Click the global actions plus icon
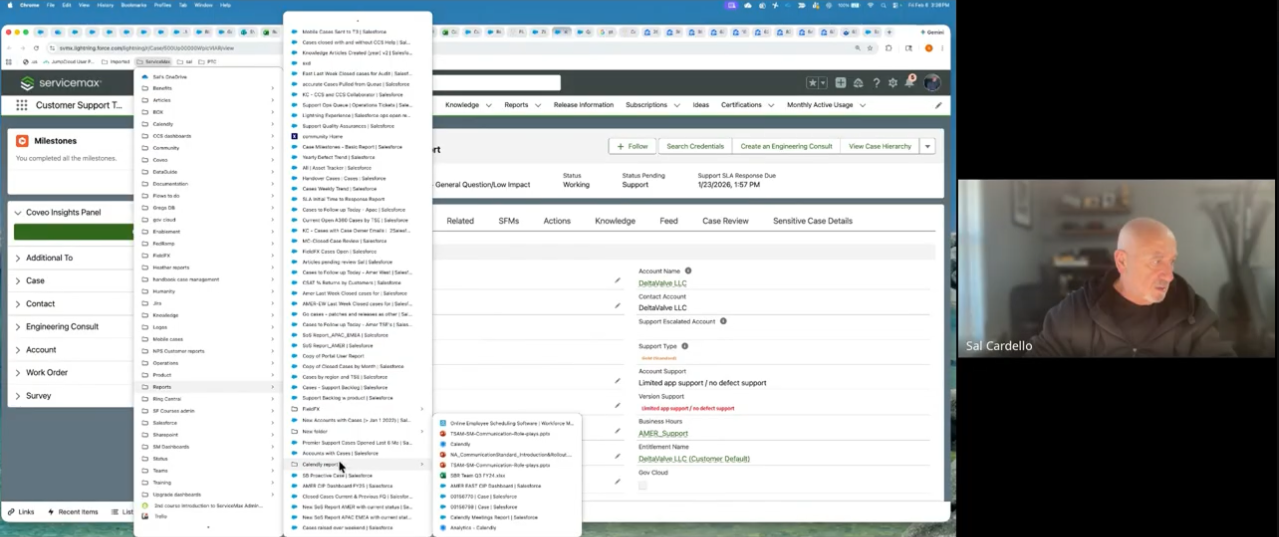The image size is (1279, 537). point(841,83)
